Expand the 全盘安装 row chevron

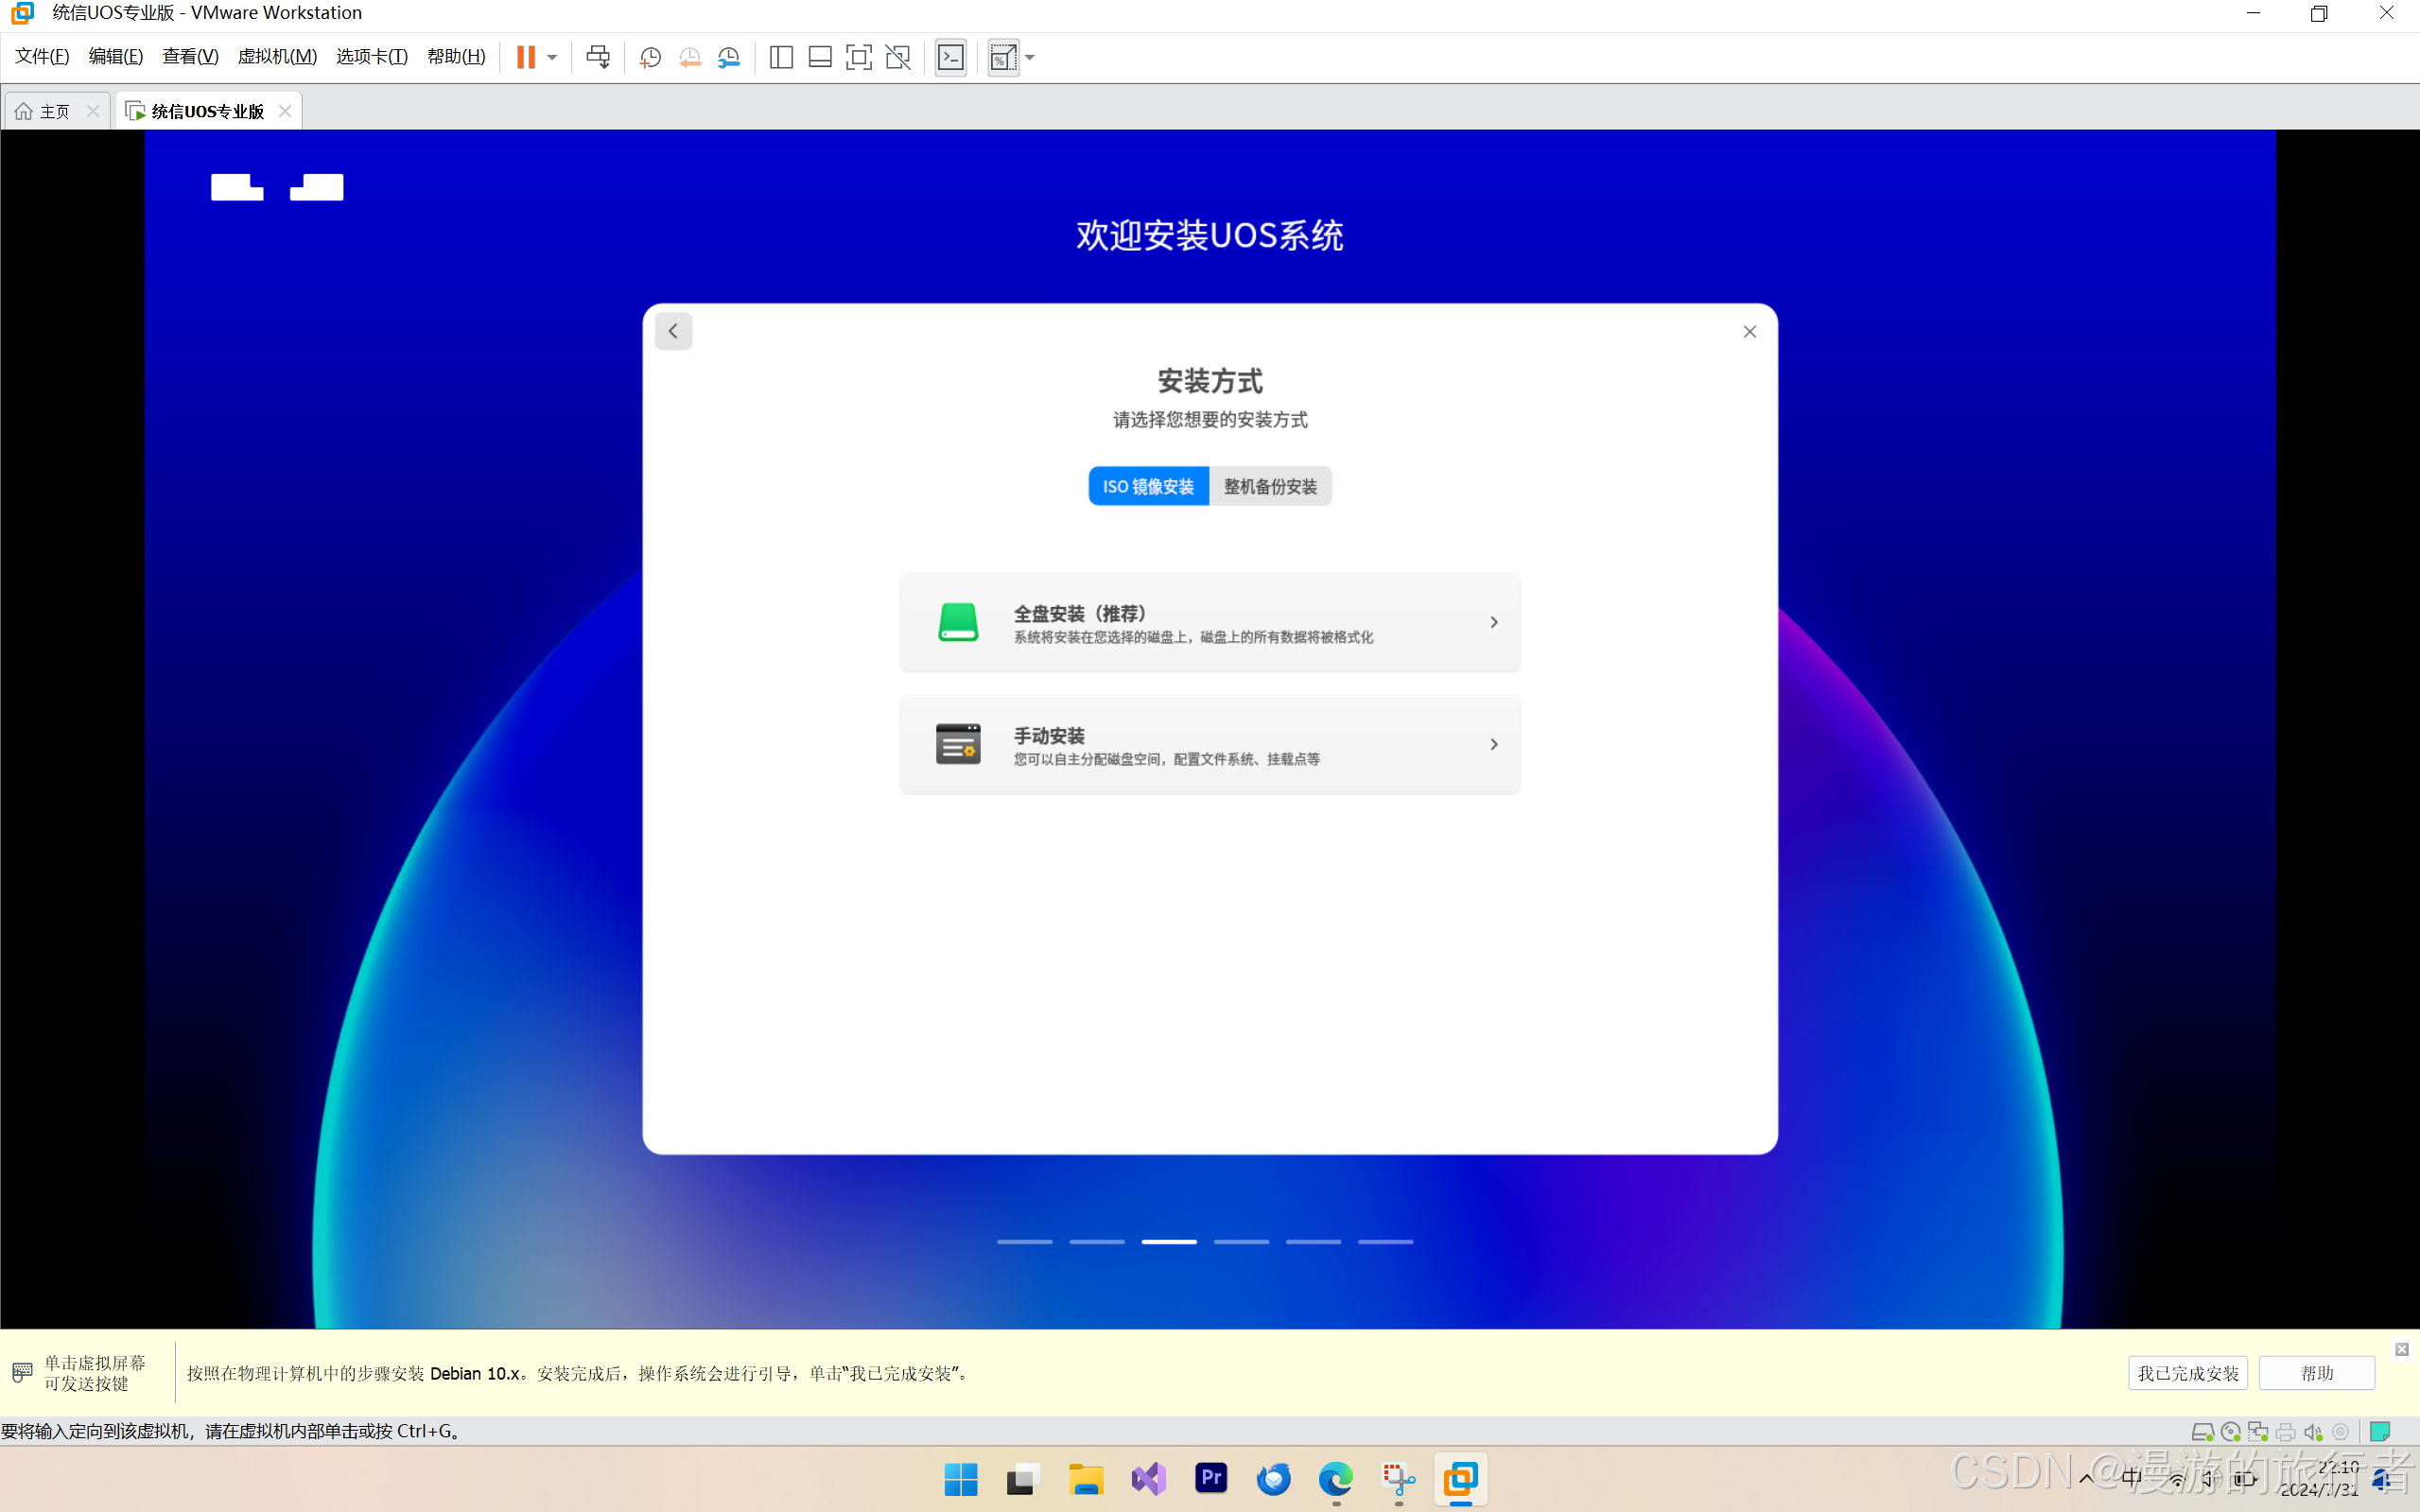point(1494,622)
